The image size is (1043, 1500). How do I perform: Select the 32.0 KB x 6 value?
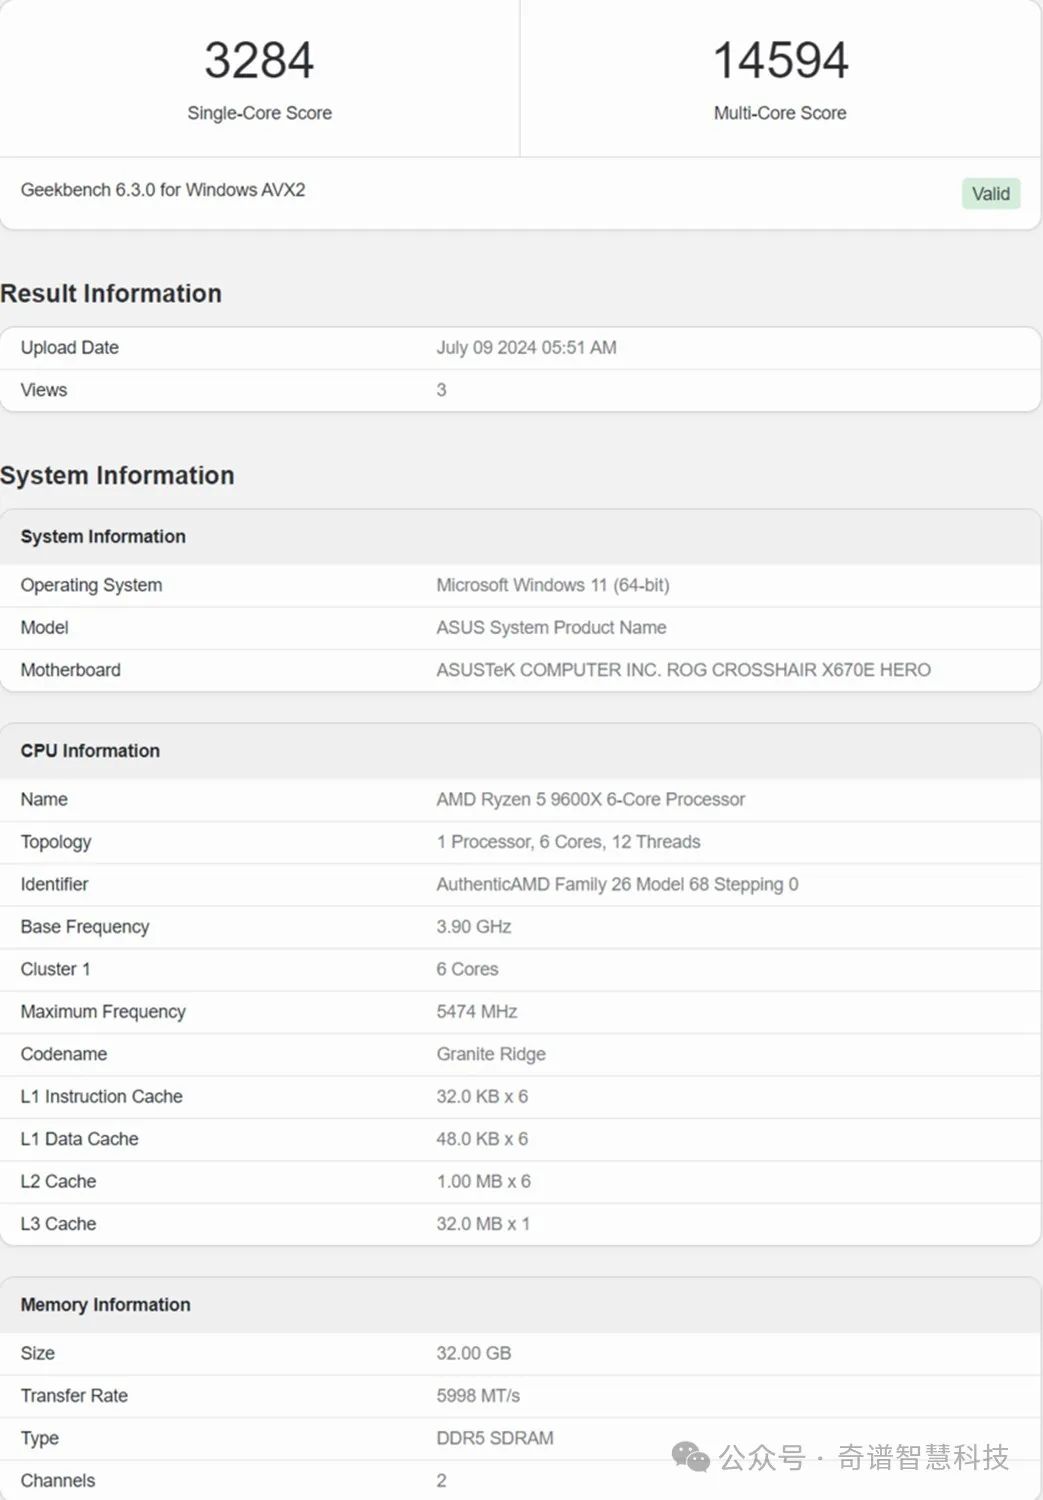coord(482,1097)
